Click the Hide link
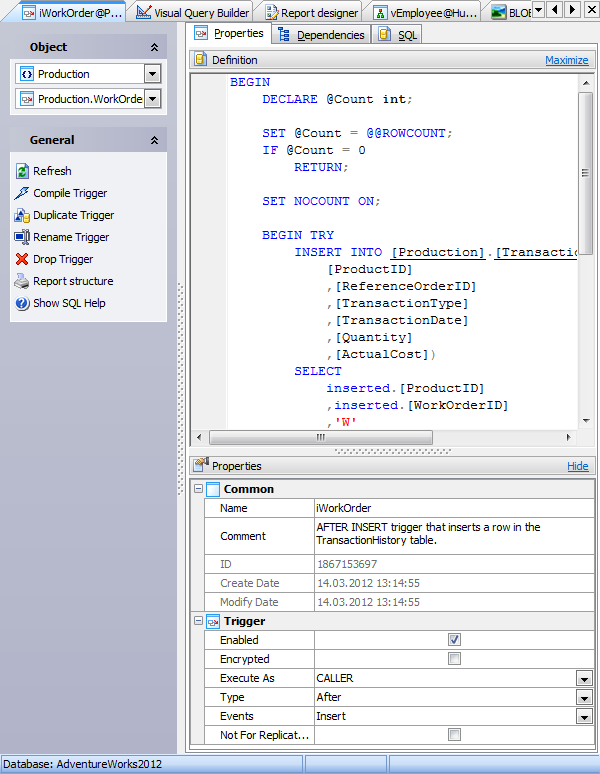Image resolution: width=600 pixels, height=774 pixels. pyautogui.click(x=577, y=466)
